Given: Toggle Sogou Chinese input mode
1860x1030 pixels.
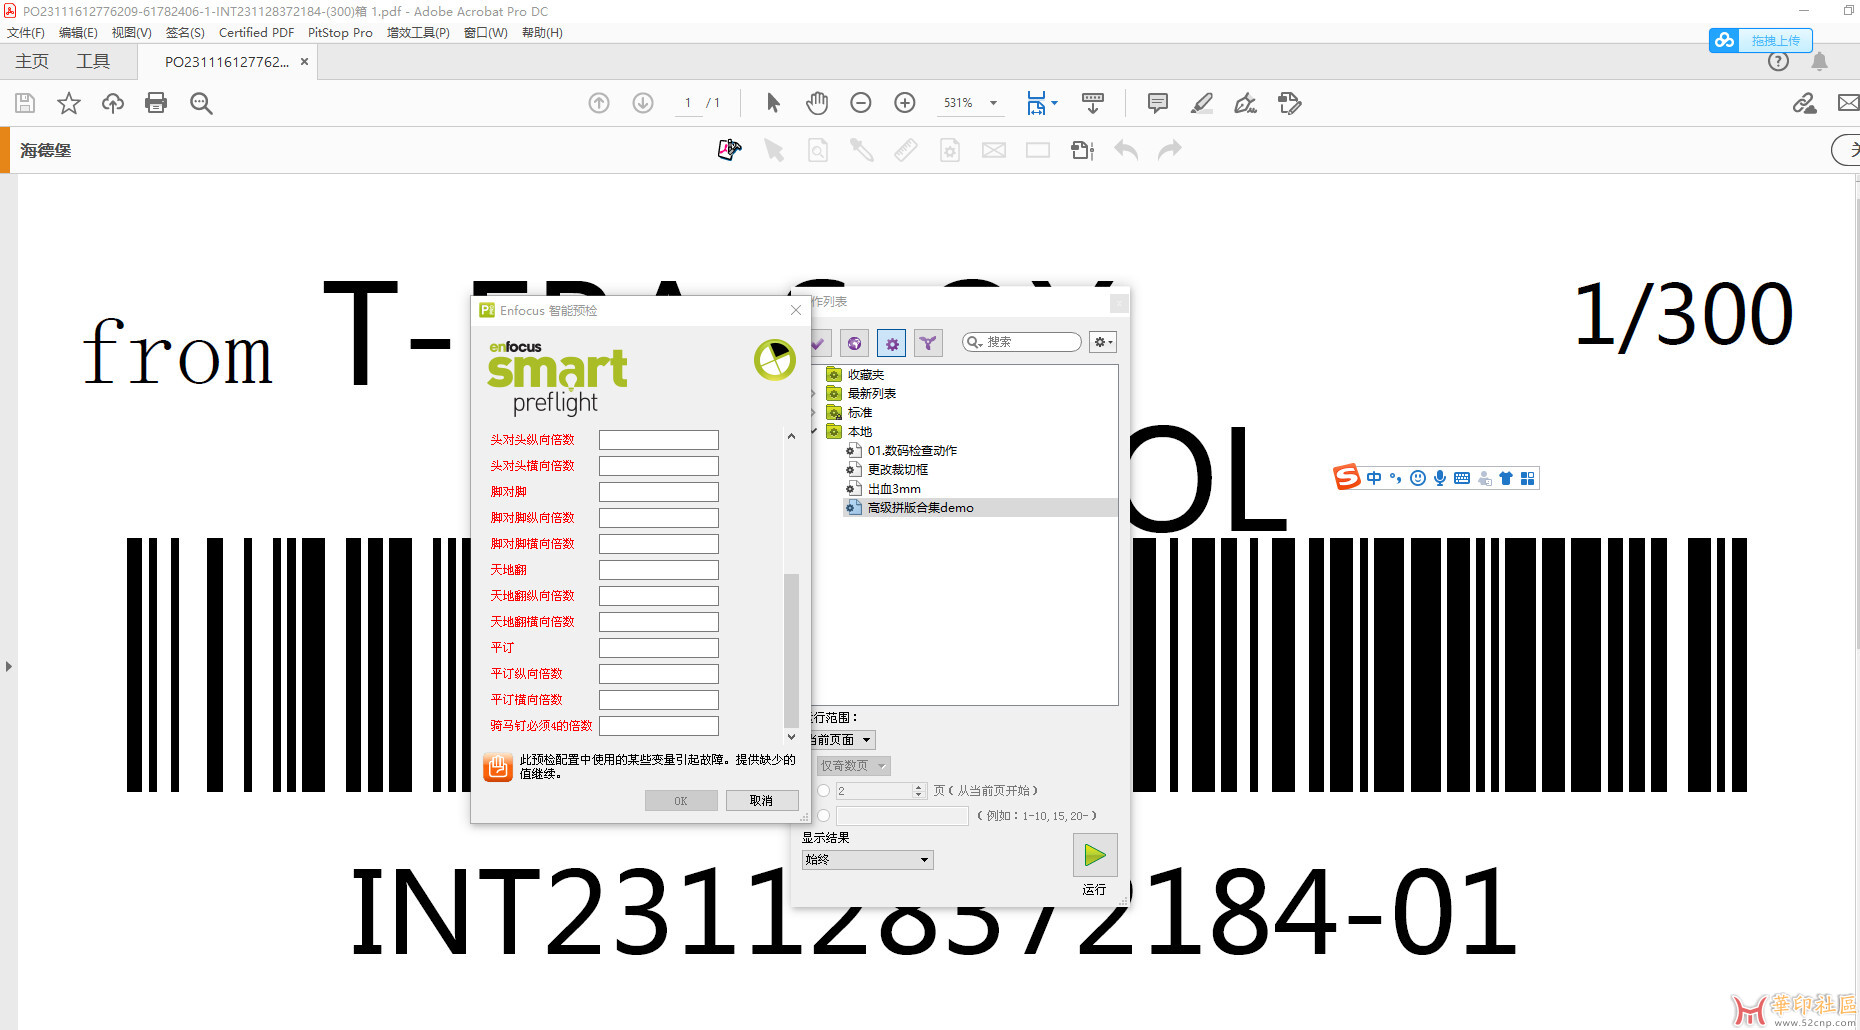Looking at the screenshot, I should pyautogui.click(x=1374, y=478).
